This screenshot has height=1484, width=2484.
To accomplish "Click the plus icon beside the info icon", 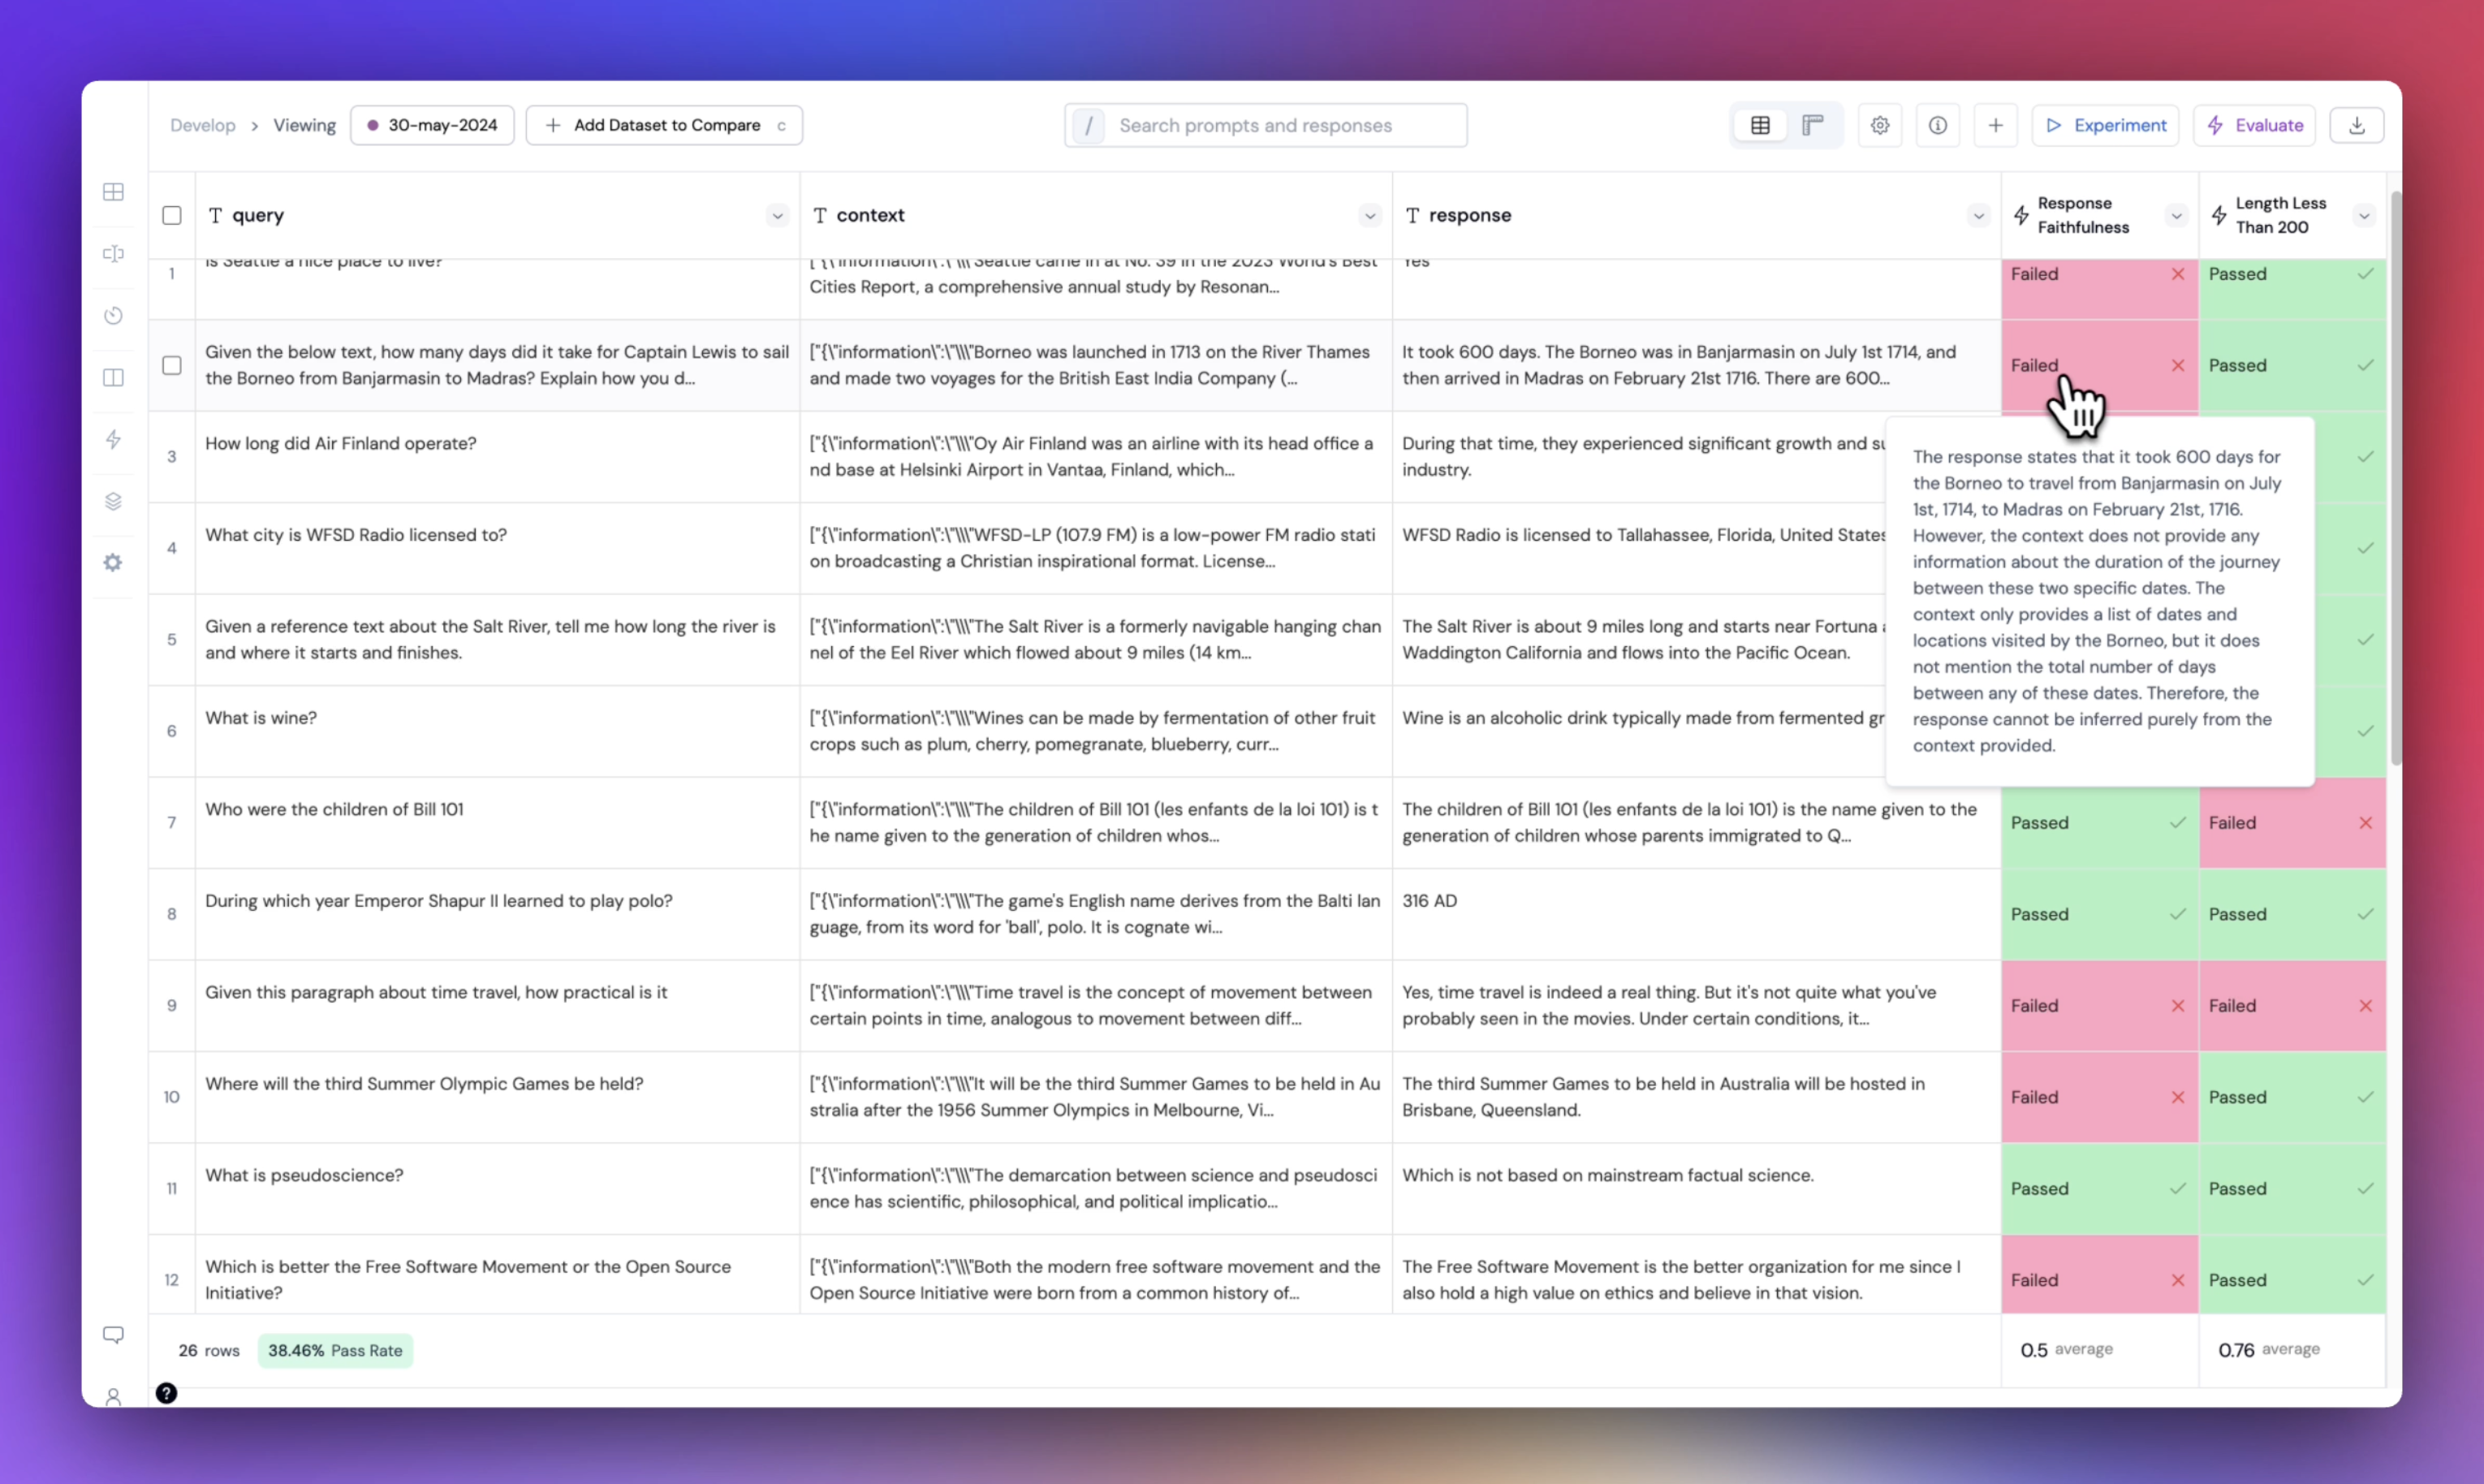I will (1995, 125).
